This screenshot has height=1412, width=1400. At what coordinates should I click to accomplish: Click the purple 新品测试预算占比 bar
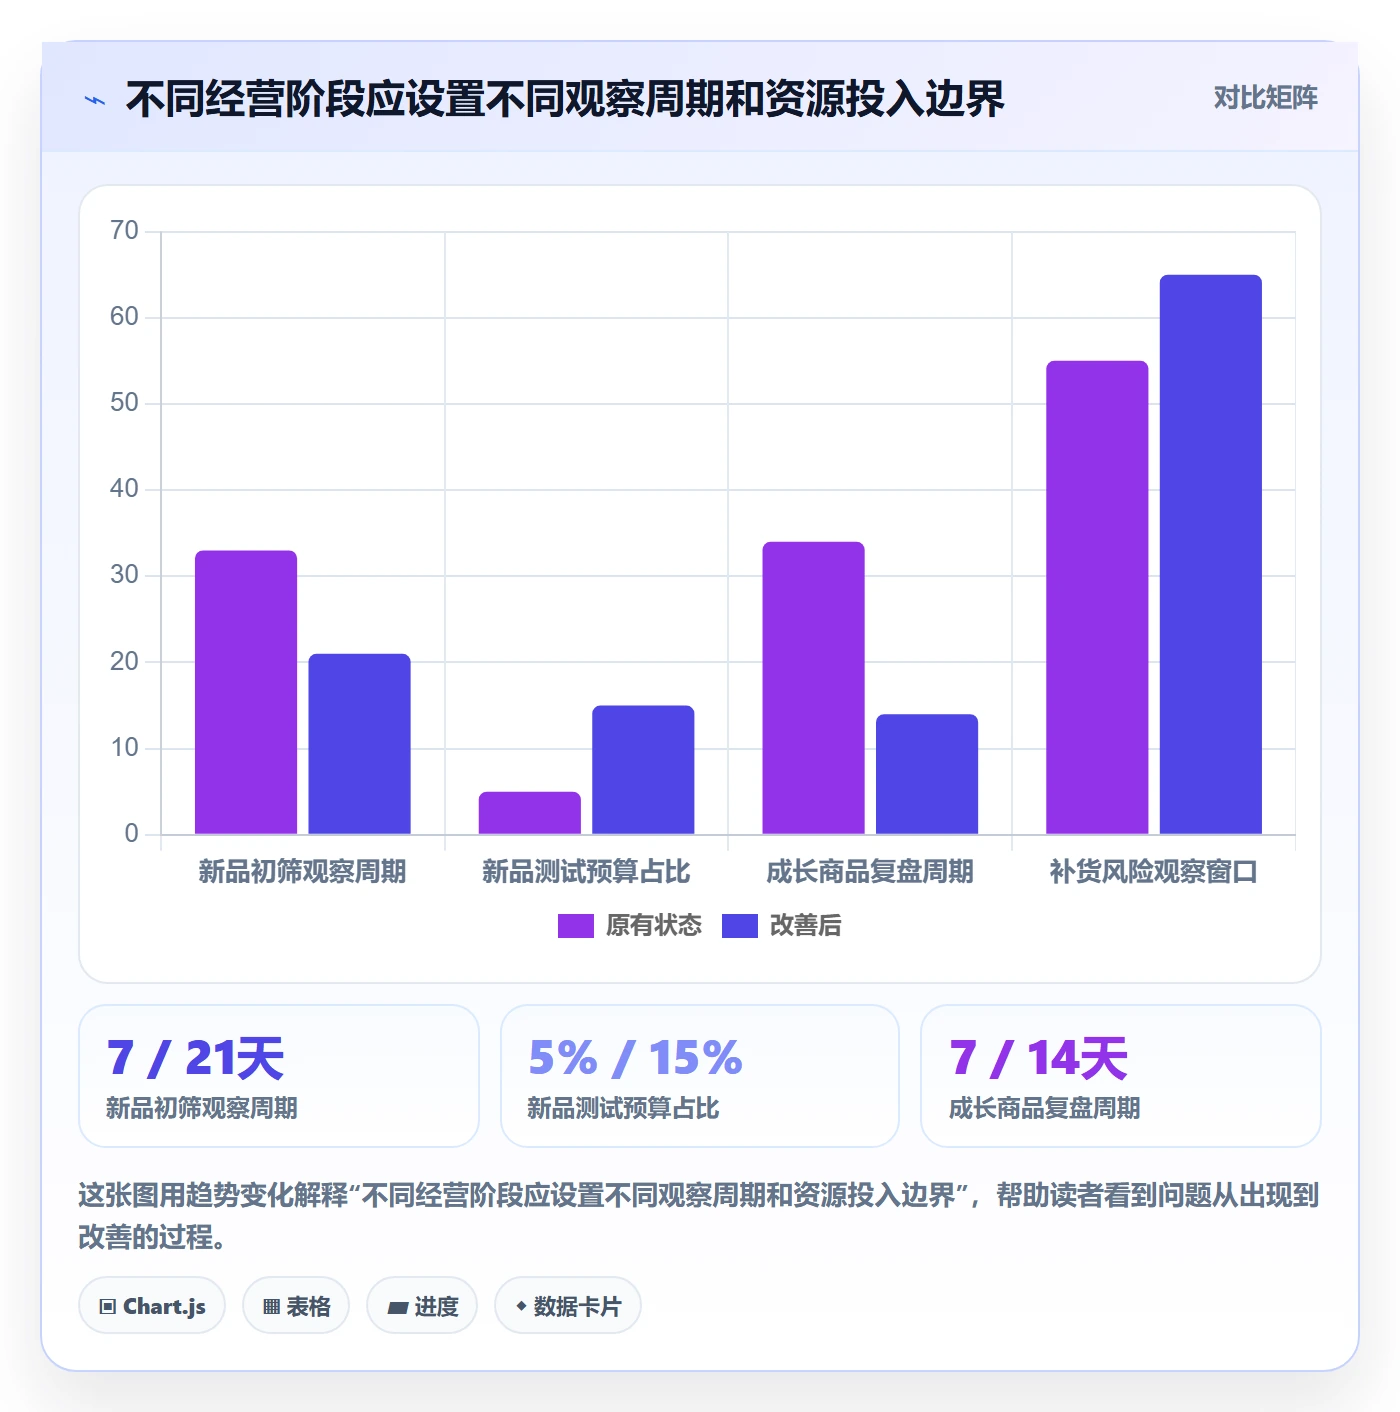(530, 813)
